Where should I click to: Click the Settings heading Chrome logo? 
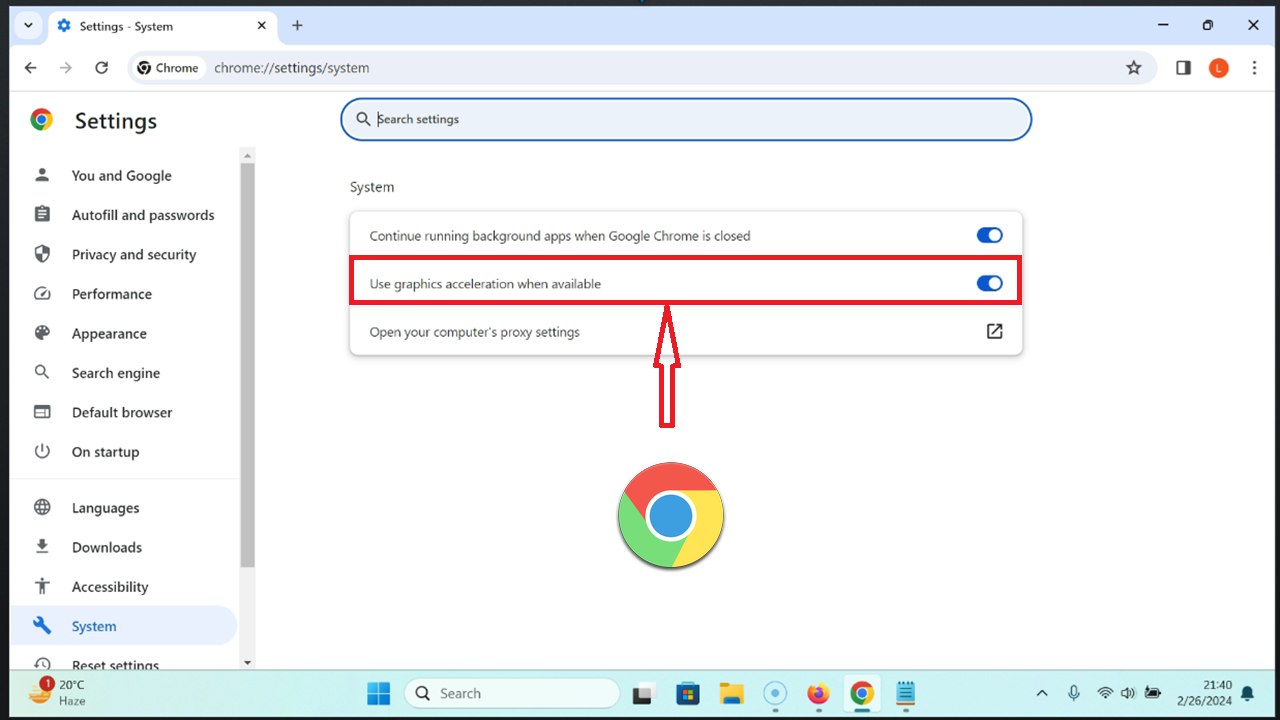[41, 120]
